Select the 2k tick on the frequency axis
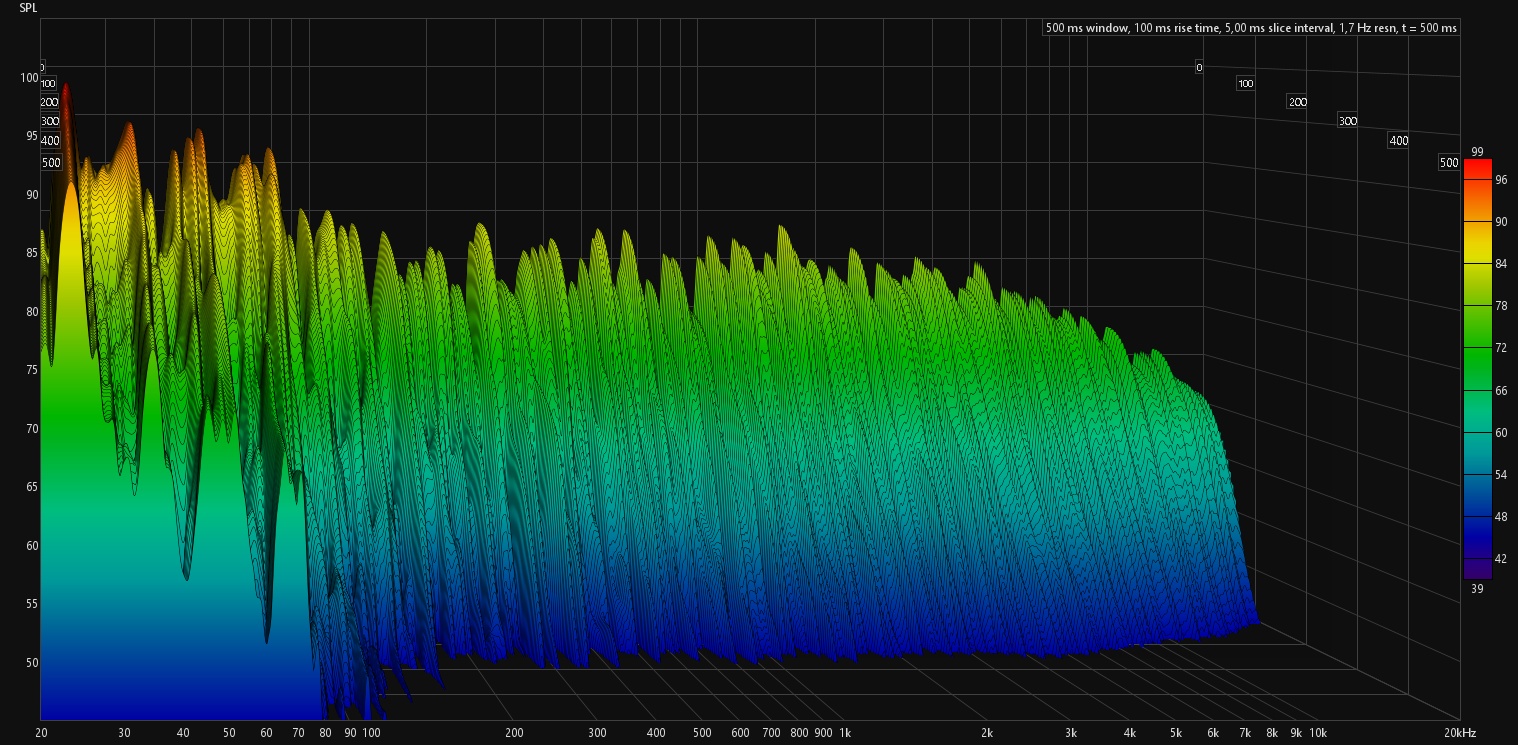This screenshot has width=1518, height=745. coord(986,733)
